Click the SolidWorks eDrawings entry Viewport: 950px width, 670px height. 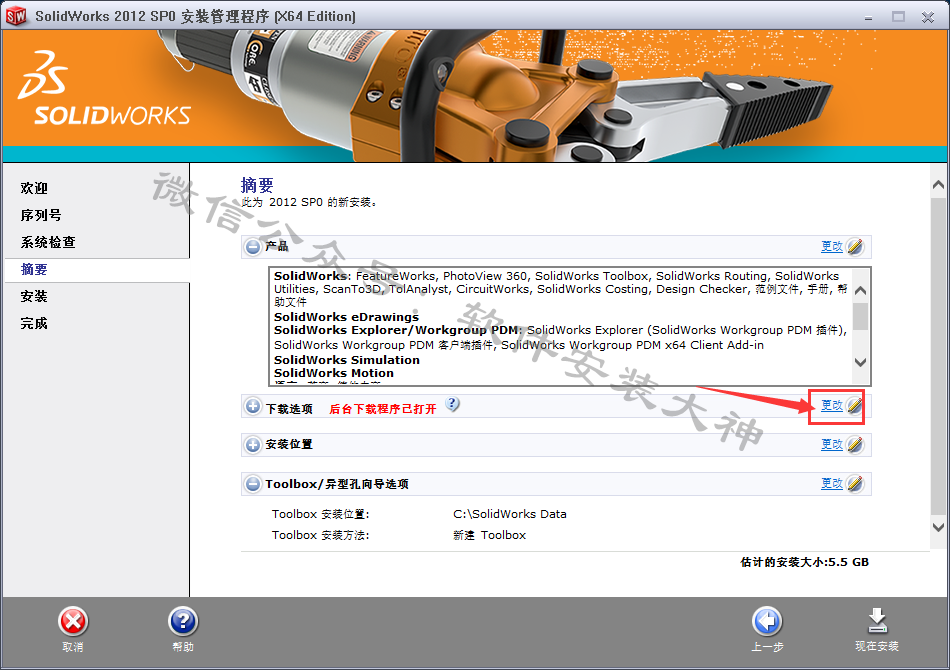(346, 317)
